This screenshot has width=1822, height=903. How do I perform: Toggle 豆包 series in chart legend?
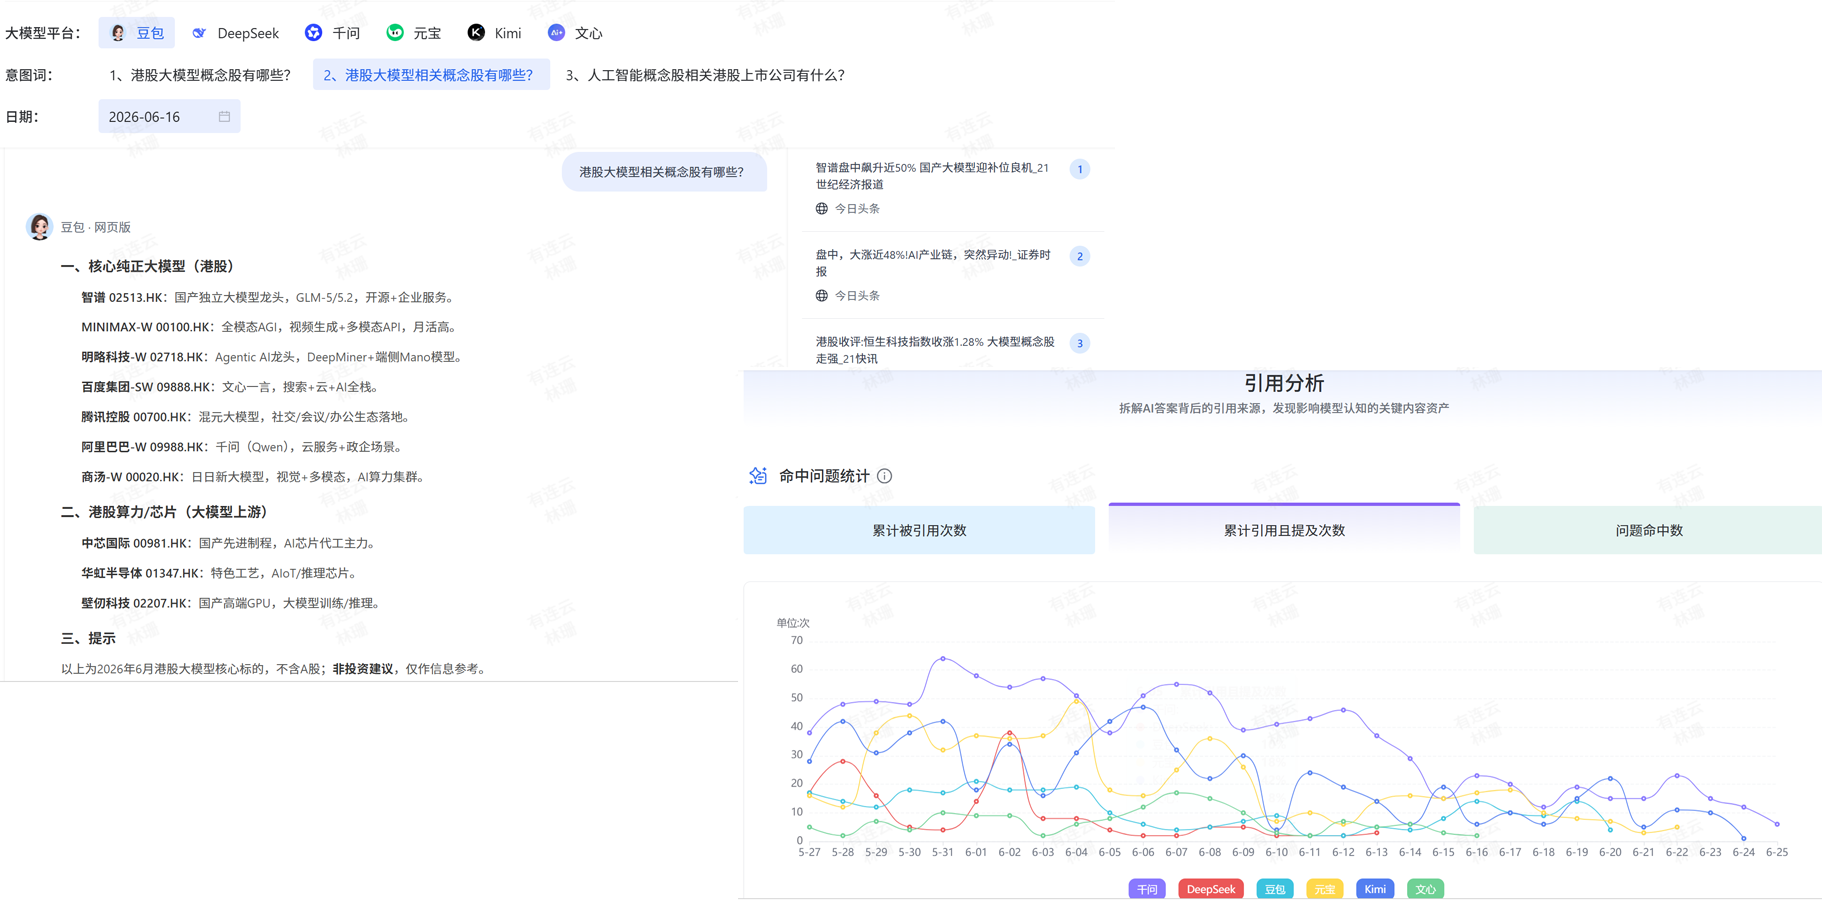(x=1275, y=889)
